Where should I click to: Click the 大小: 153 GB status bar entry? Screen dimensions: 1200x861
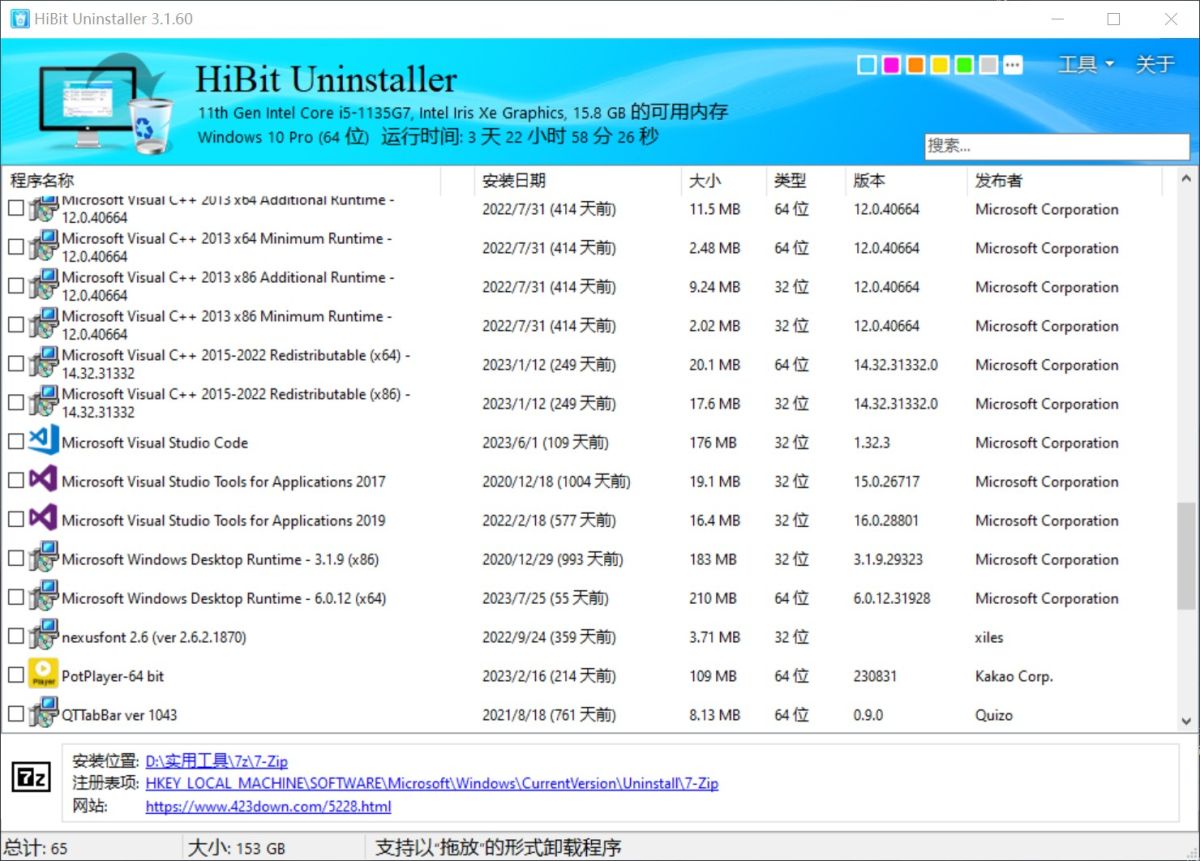tap(236, 848)
